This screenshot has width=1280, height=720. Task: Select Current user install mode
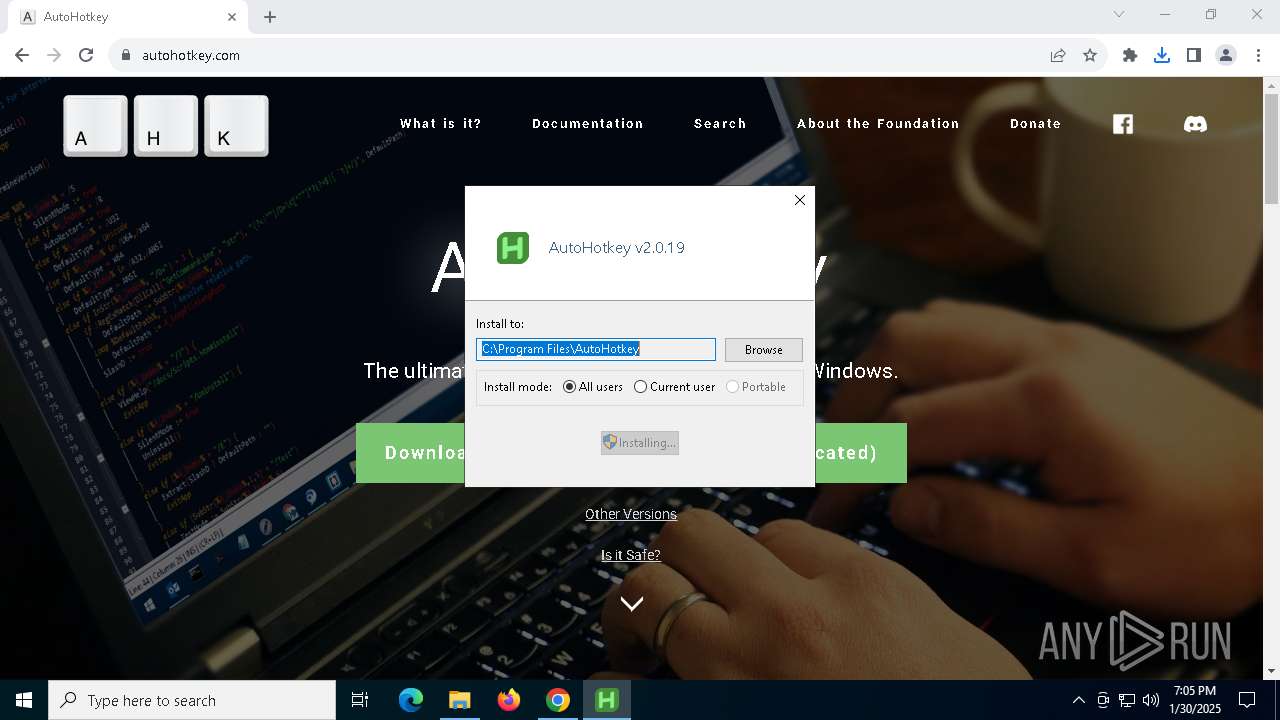pos(674,387)
